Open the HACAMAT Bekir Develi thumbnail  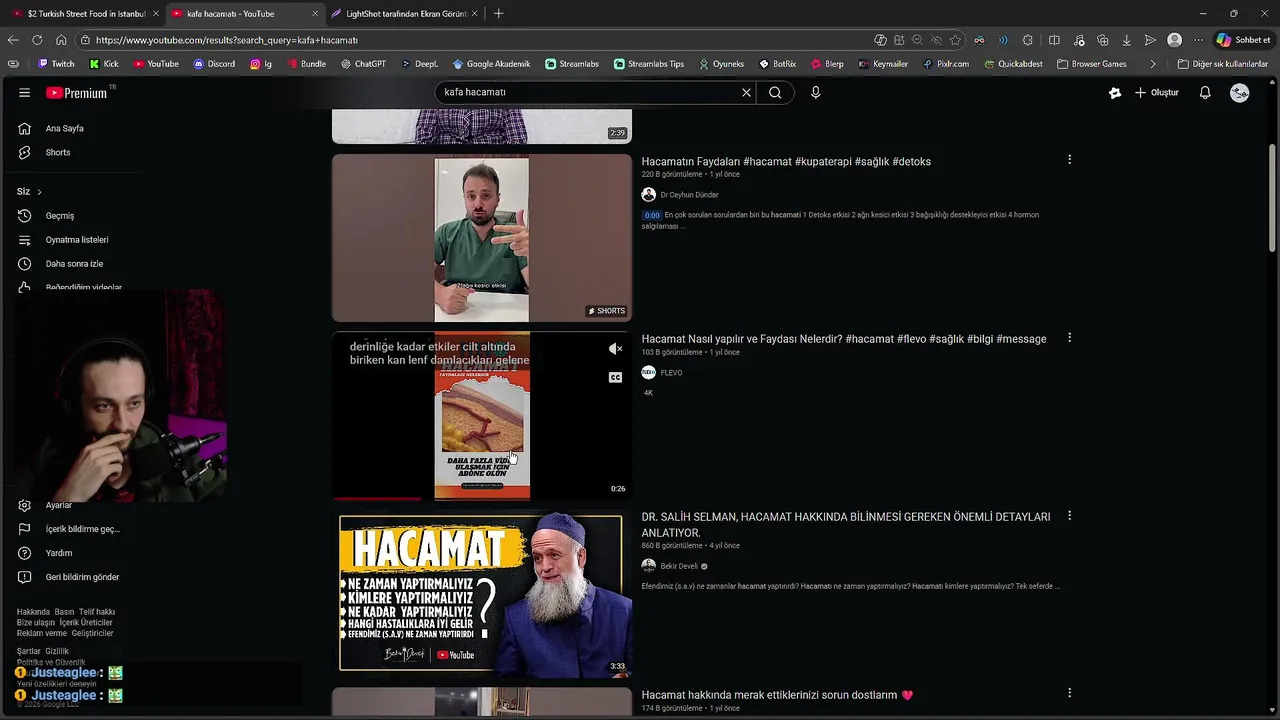coord(482,593)
